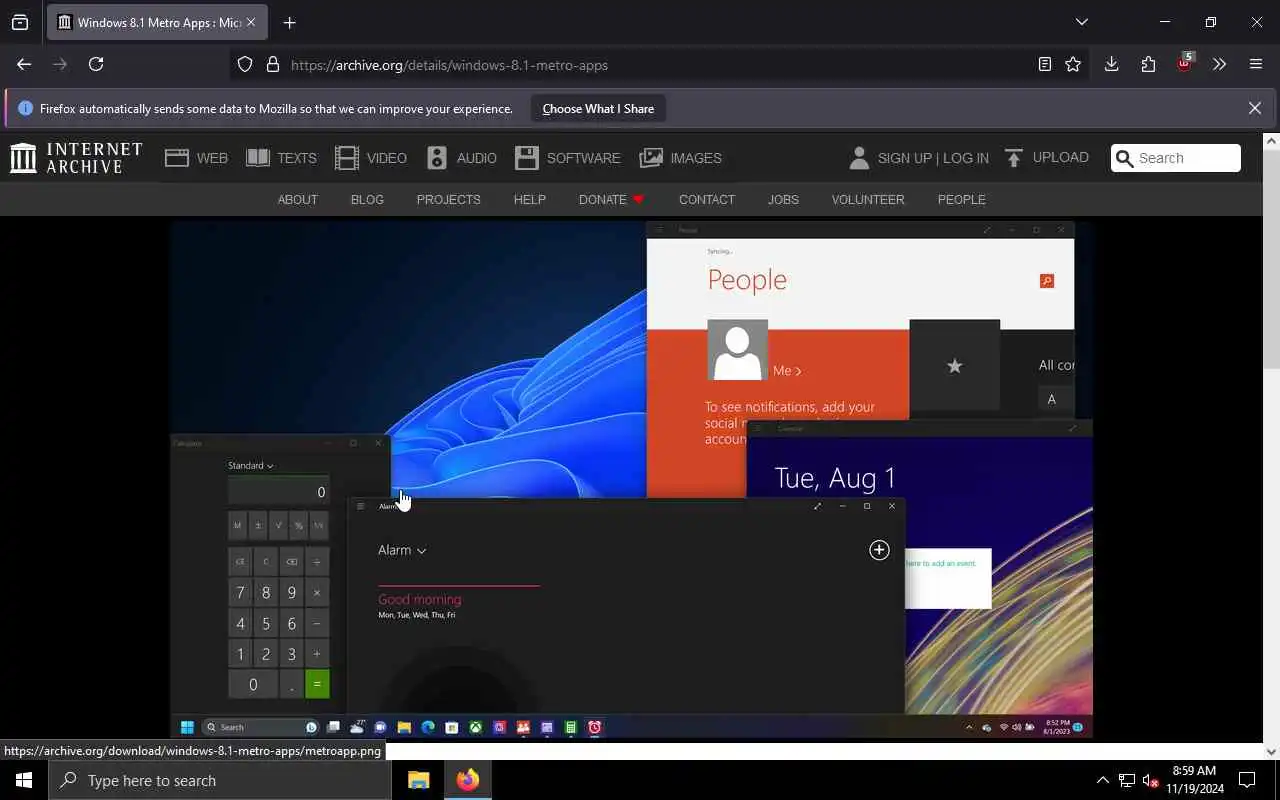Show more toolbar tools chevrons
1280x800 pixels.
pyautogui.click(x=1219, y=64)
